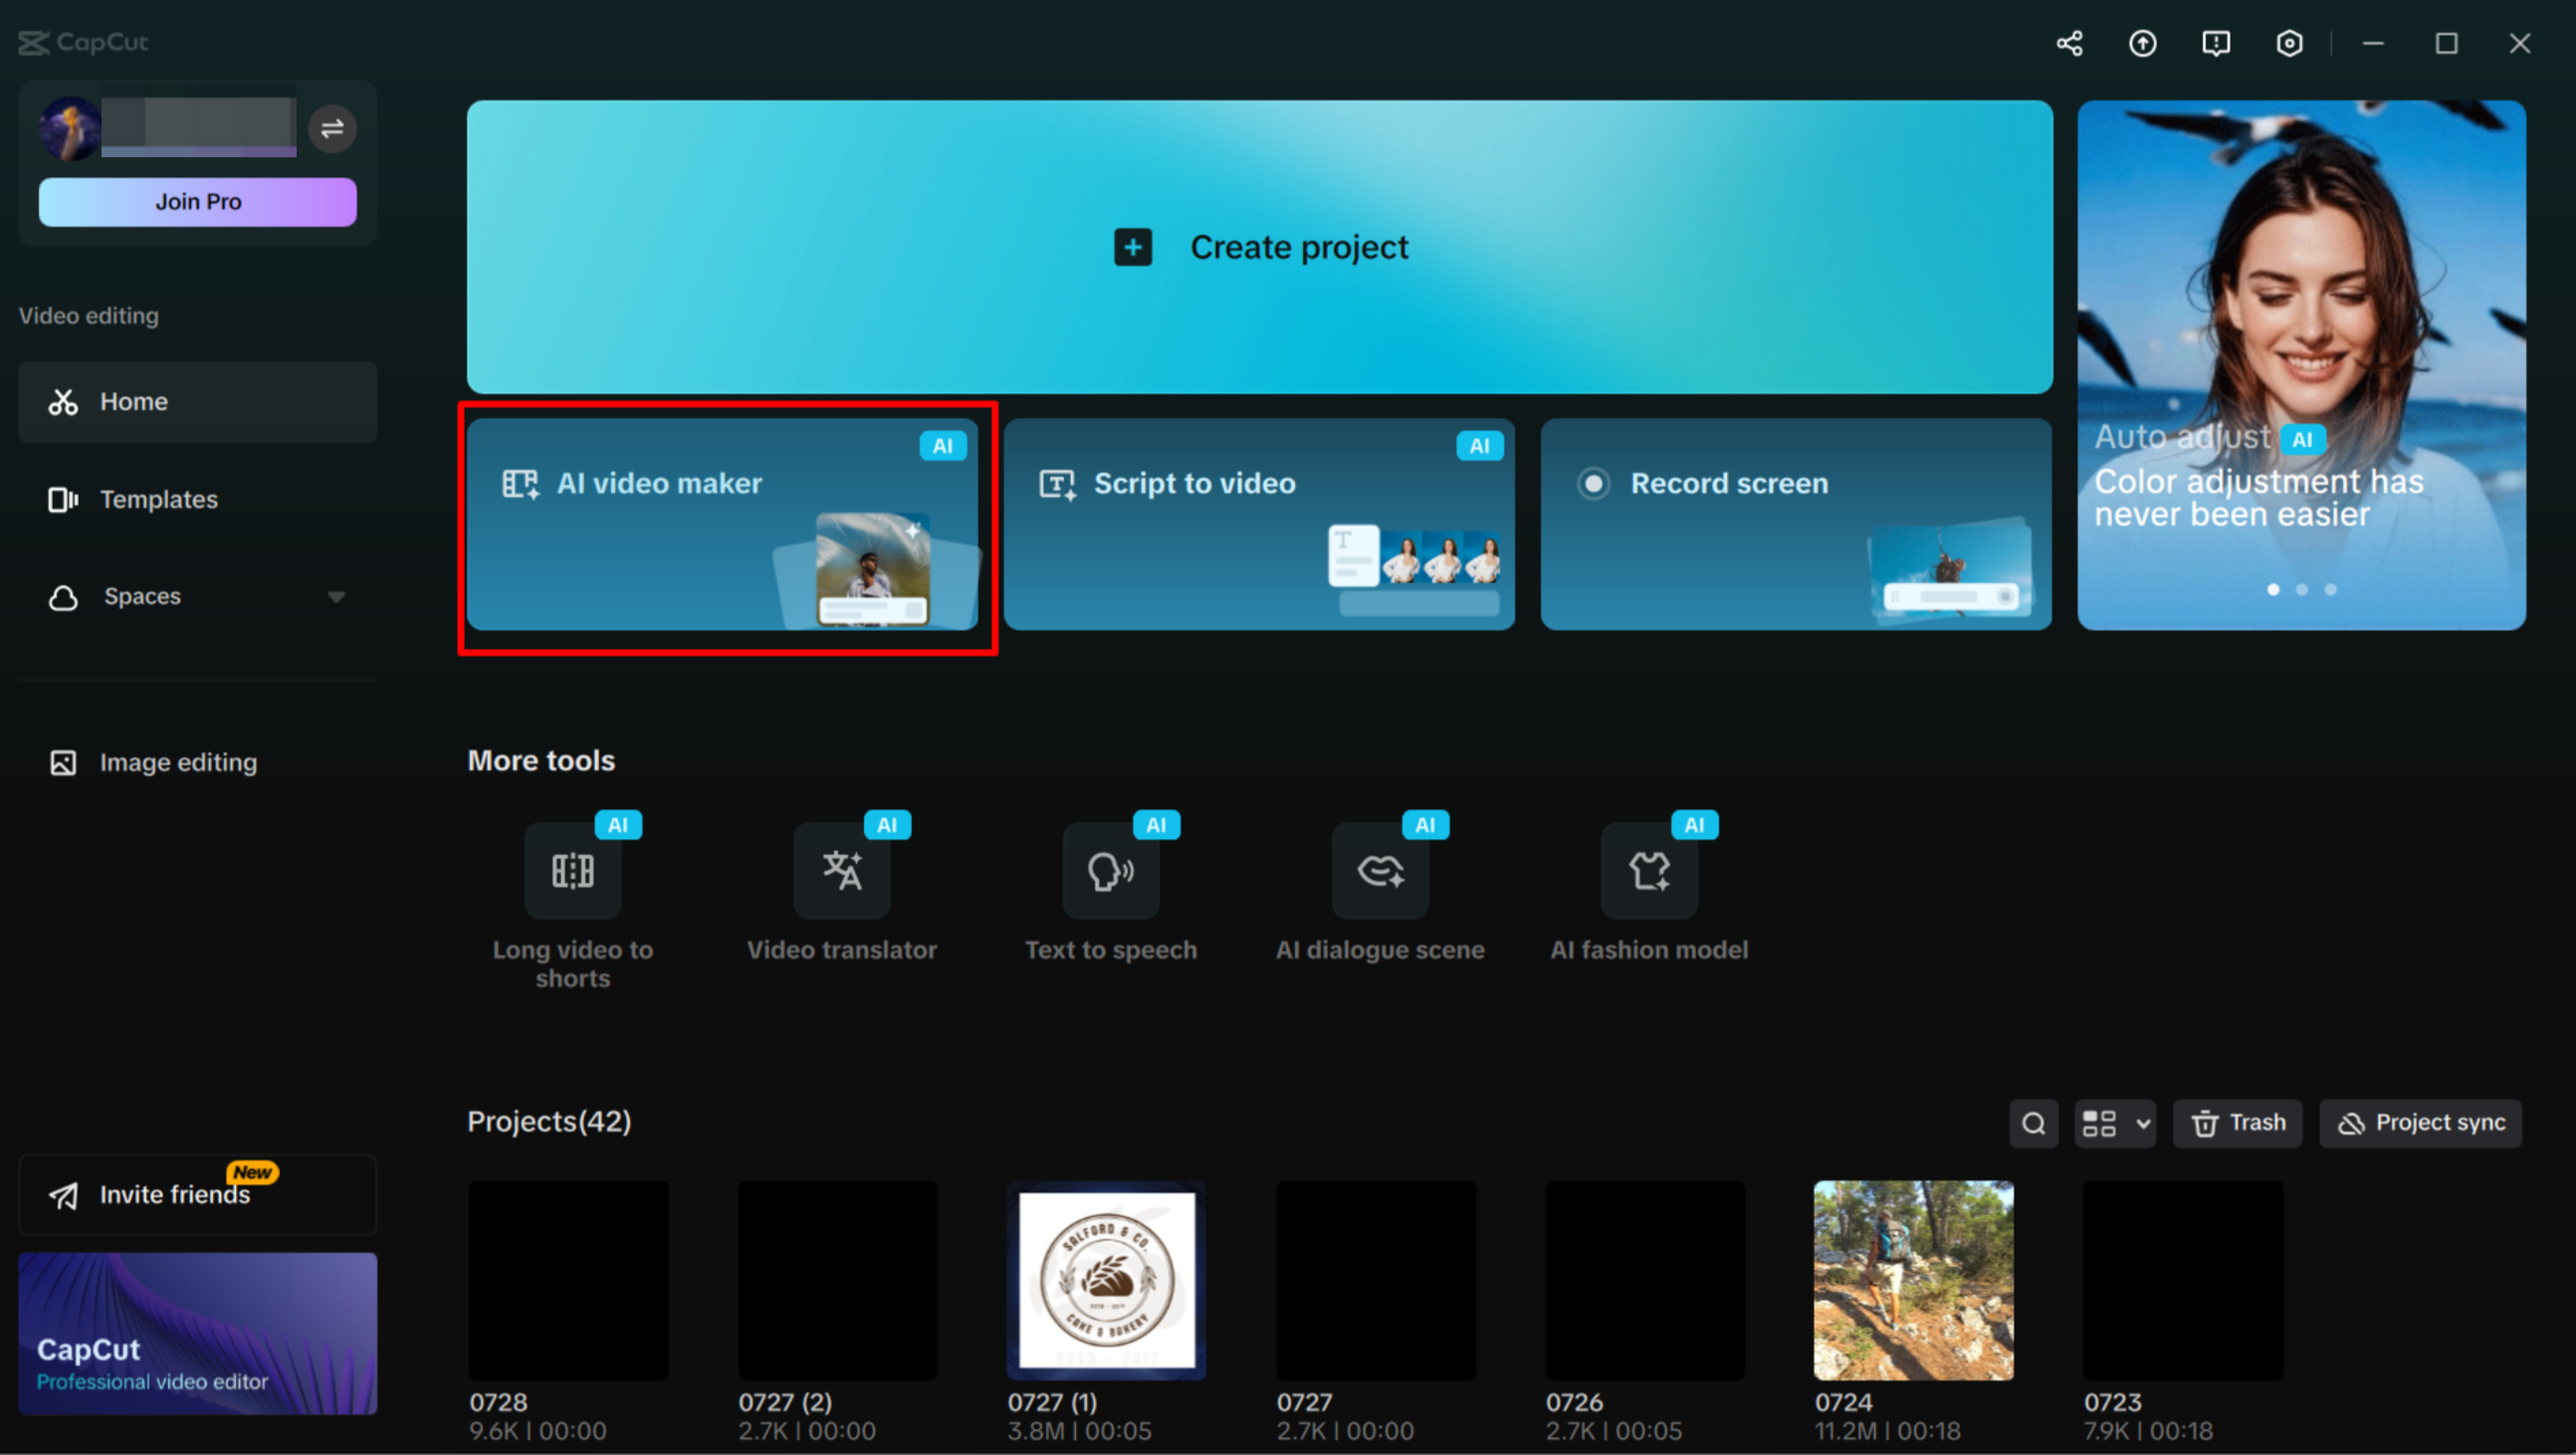The width and height of the screenshot is (2576, 1455).
Task: Go to Image editing
Action: pos(177,762)
